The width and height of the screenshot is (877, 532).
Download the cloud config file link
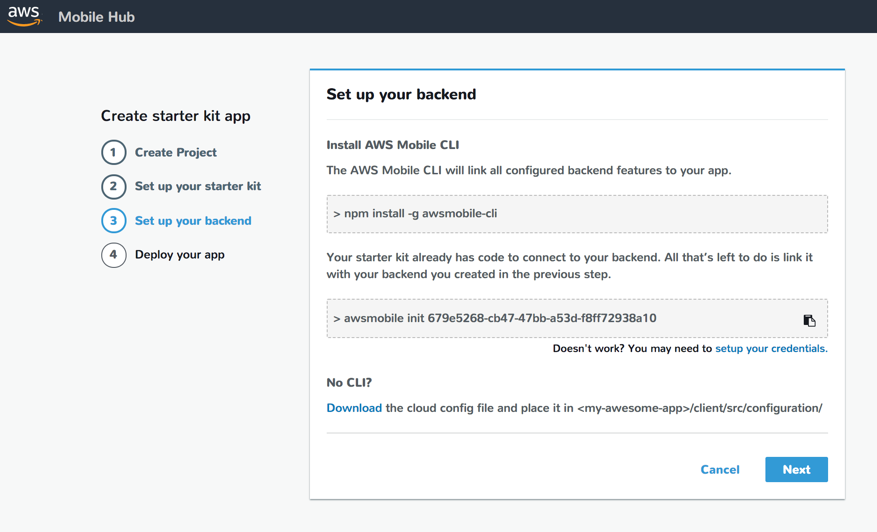pos(354,408)
